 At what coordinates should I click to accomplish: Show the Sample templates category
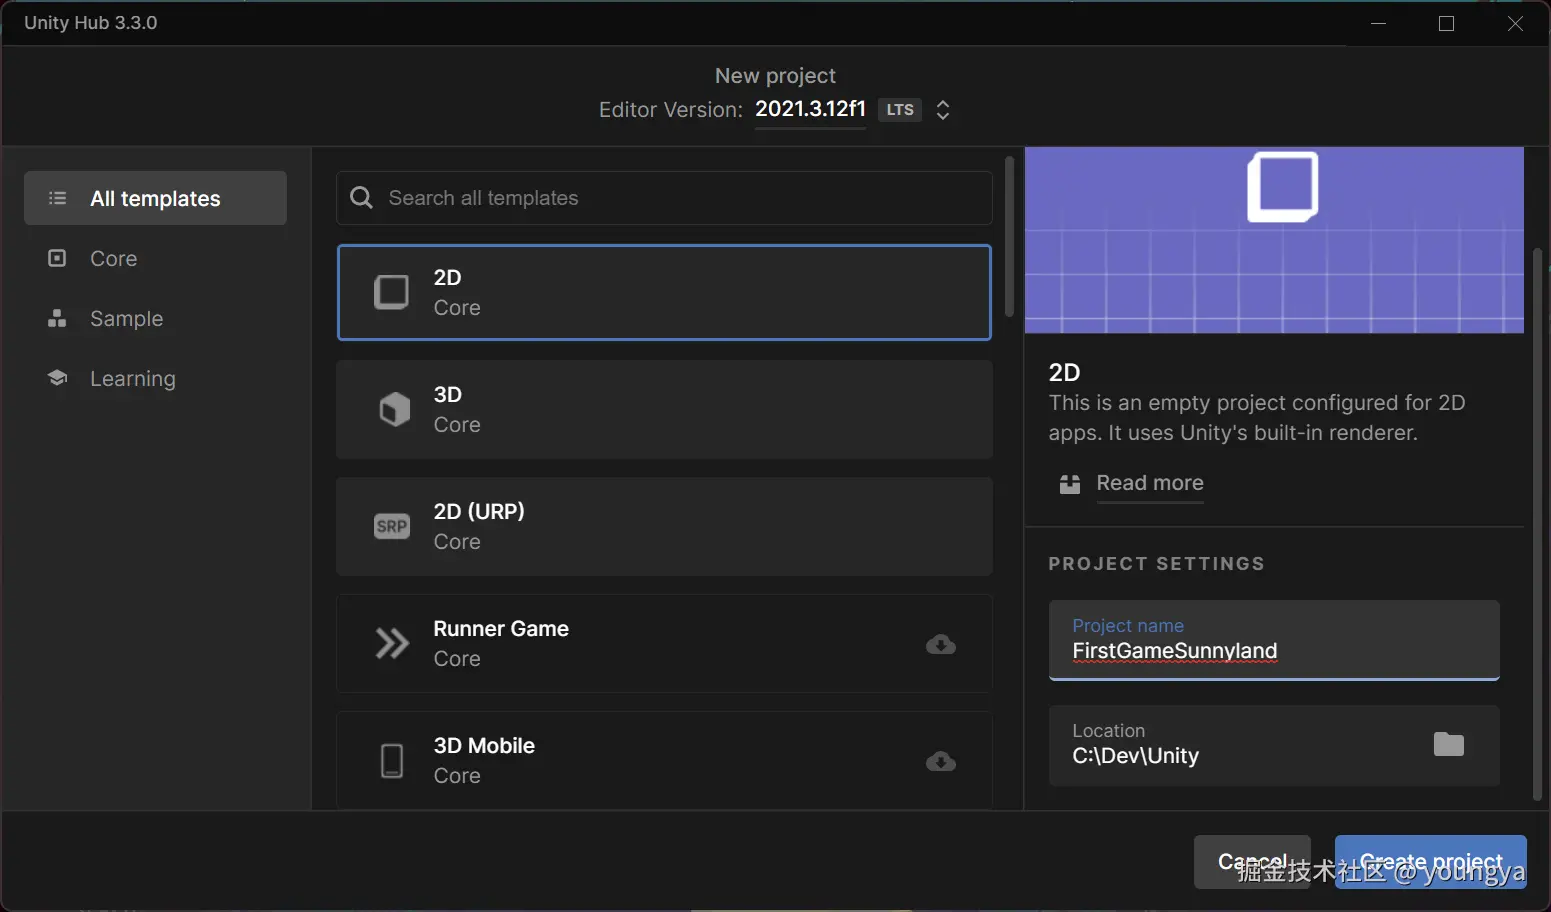(x=126, y=319)
